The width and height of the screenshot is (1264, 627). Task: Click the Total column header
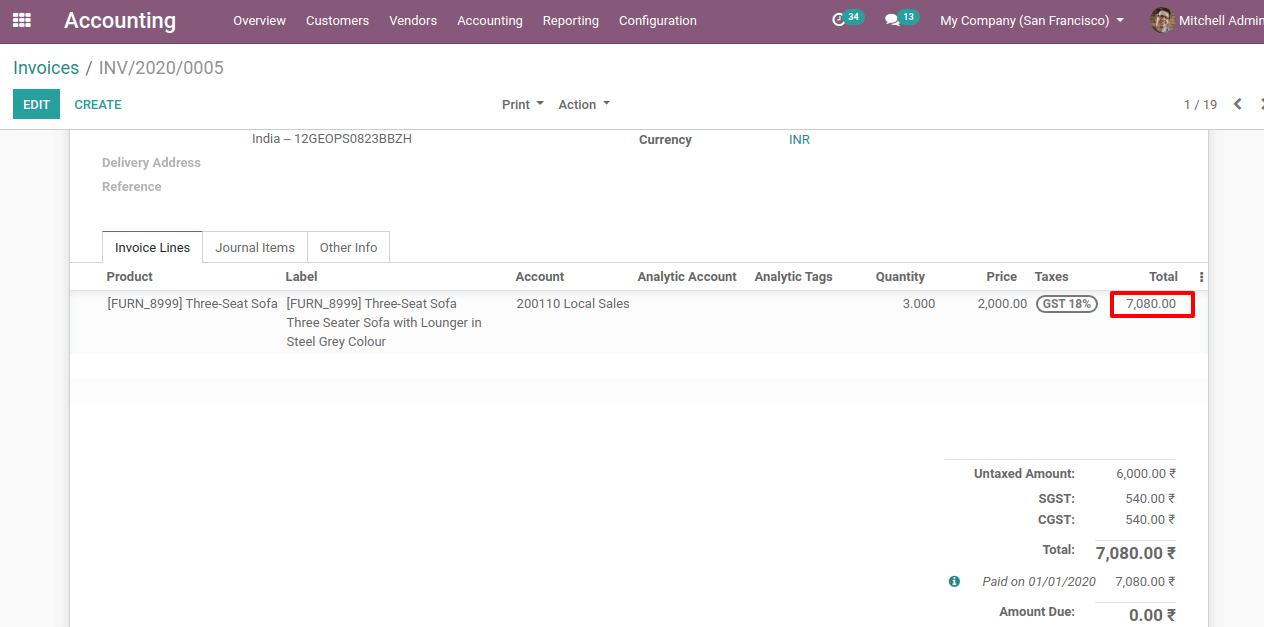tap(1163, 277)
